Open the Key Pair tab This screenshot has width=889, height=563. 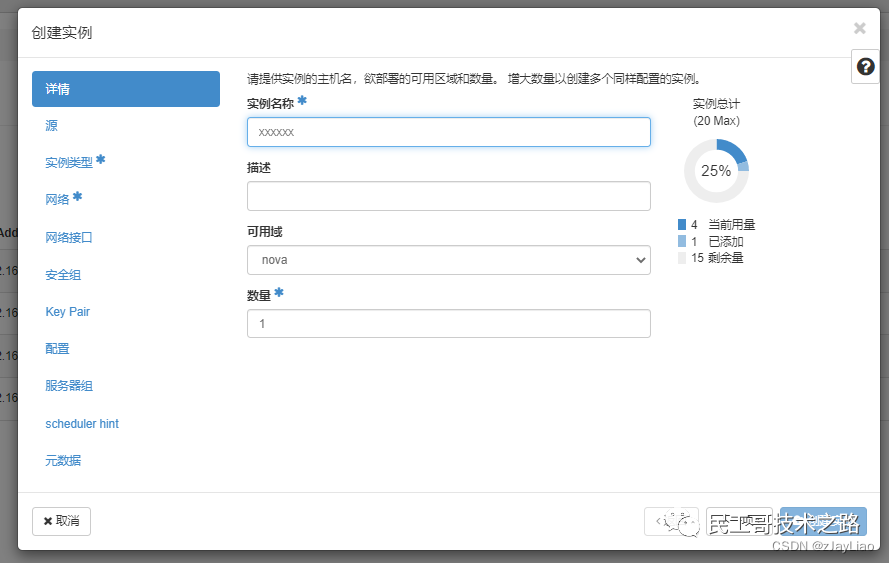tap(67, 311)
